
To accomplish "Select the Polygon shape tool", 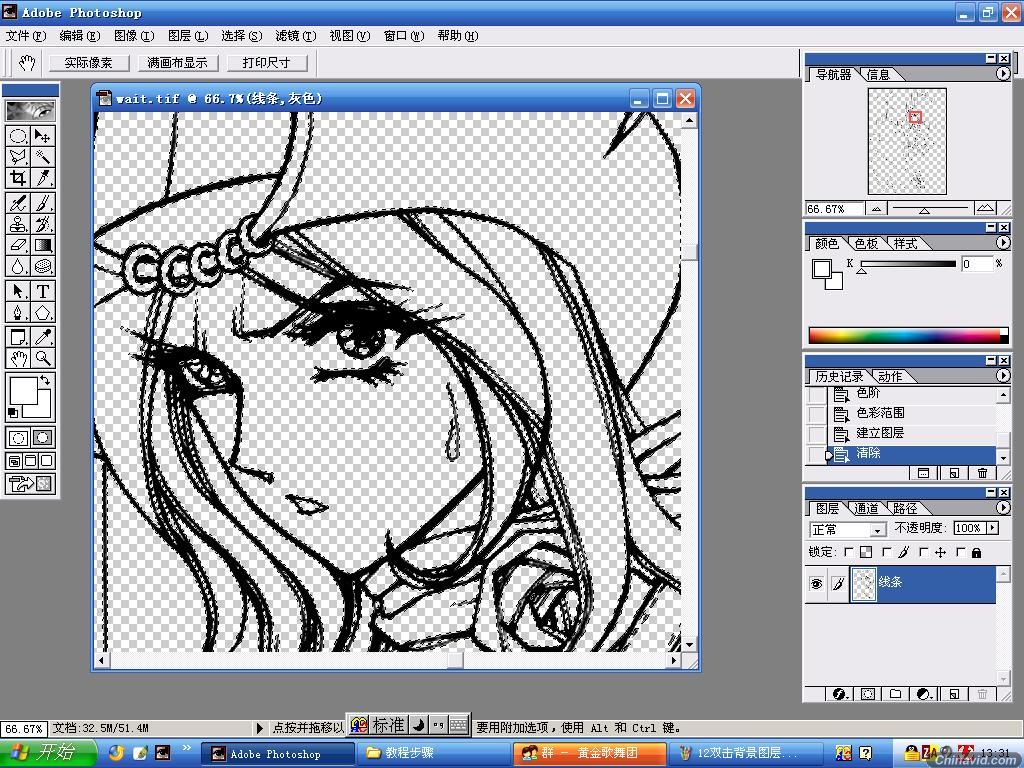I will point(43,312).
